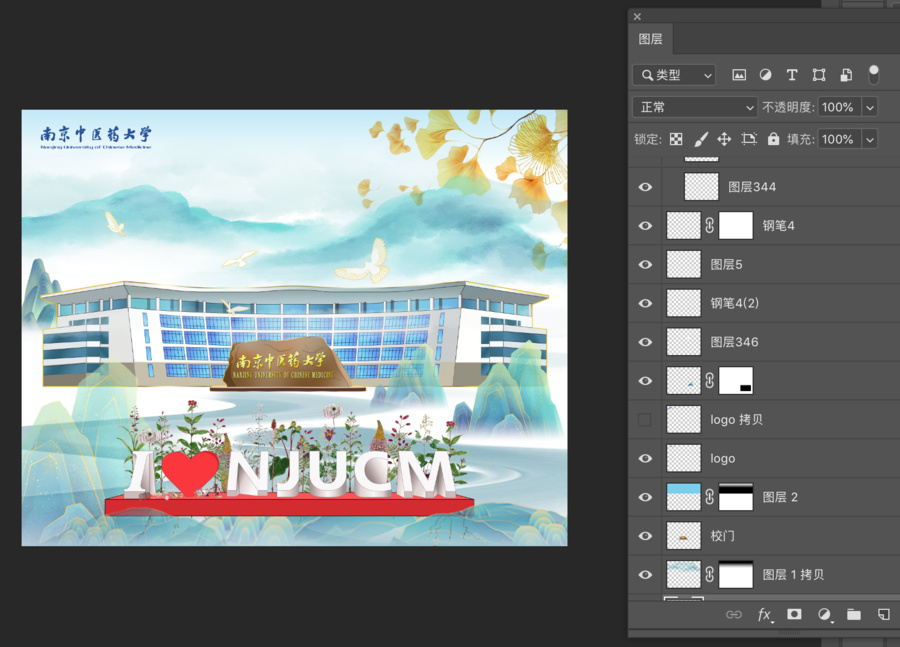
Task: Open the fx layer style menu
Action: click(x=765, y=615)
